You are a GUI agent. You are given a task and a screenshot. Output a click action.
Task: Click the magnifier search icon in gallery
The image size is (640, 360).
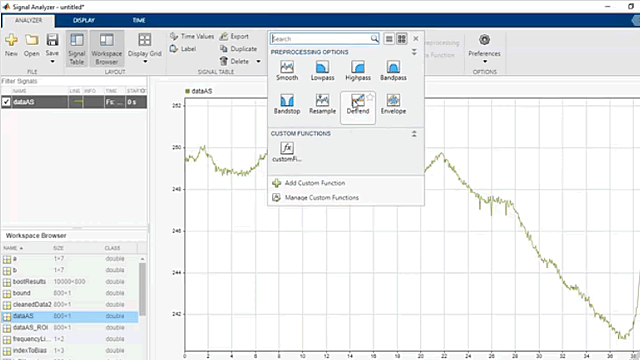pyautogui.click(x=374, y=39)
